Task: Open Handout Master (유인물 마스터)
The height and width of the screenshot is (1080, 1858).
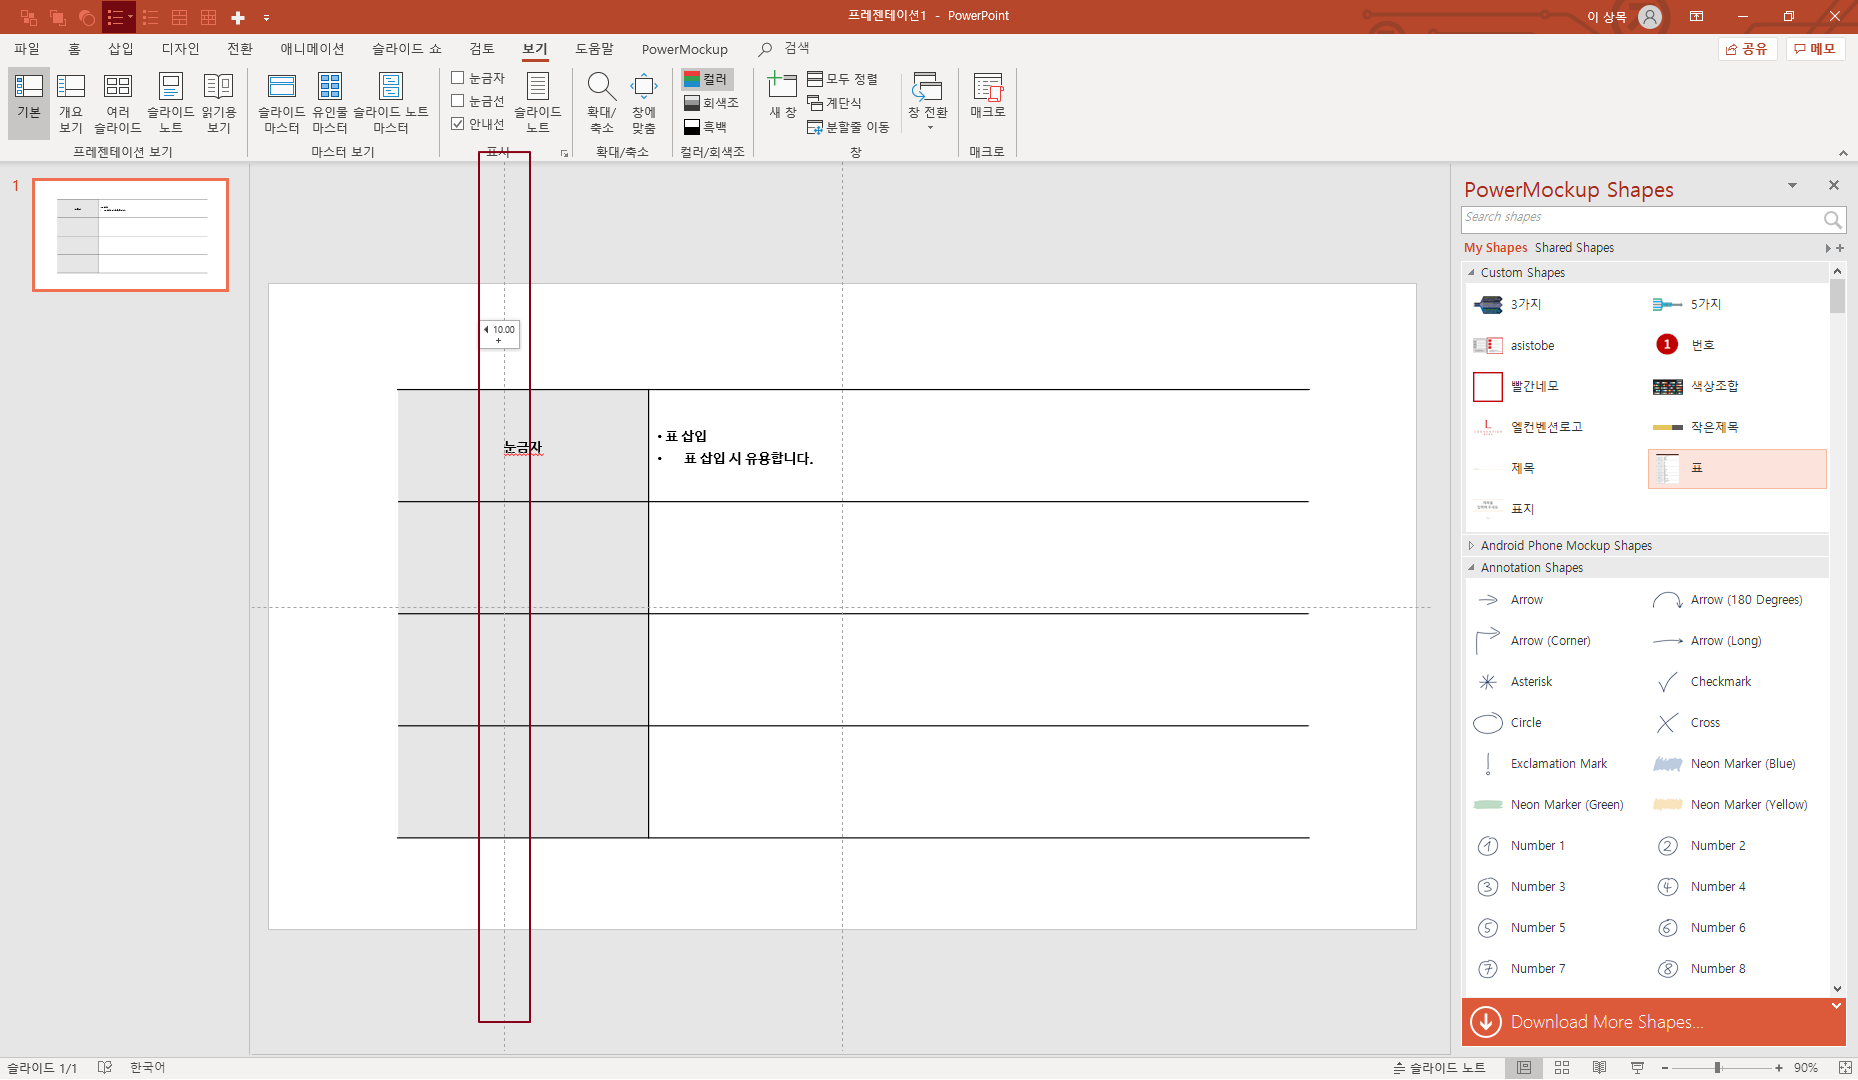Action: coord(330,102)
